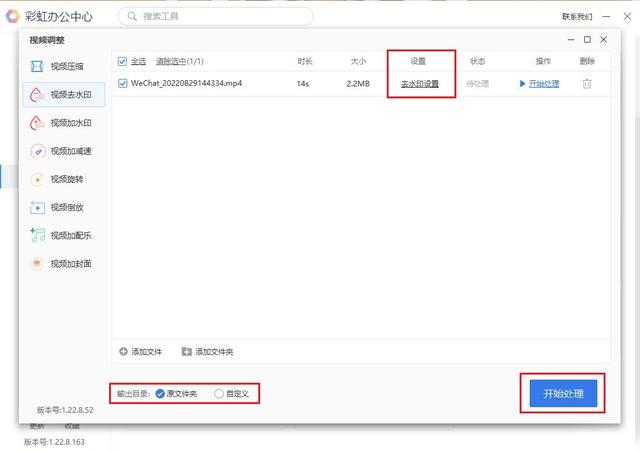Screen dimensions: 640x451
Task: Uncheck the WeChat_20220829144334.mp4 file checkbox
Action: [122, 83]
